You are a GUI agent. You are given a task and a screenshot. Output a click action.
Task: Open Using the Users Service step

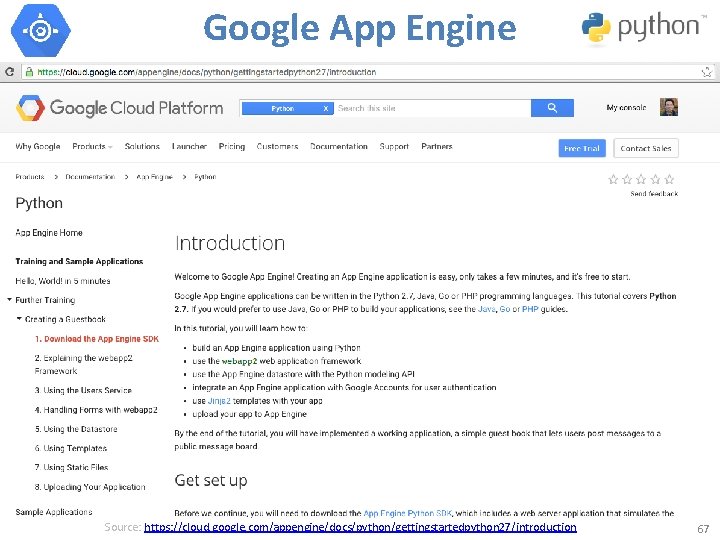83,390
